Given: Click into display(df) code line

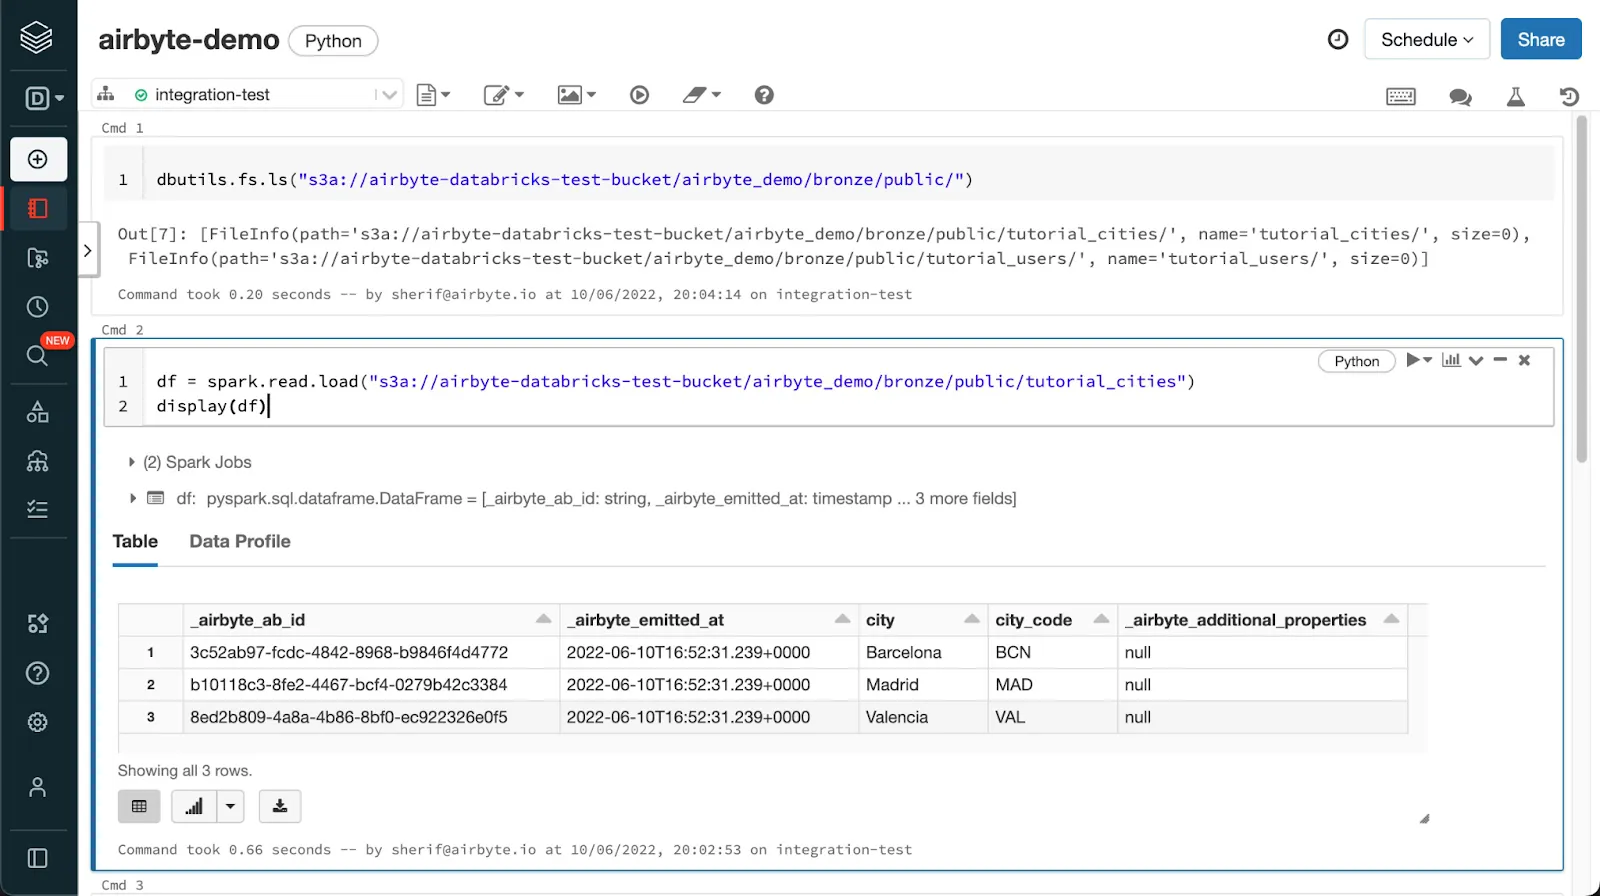Looking at the screenshot, I should pos(212,406).
